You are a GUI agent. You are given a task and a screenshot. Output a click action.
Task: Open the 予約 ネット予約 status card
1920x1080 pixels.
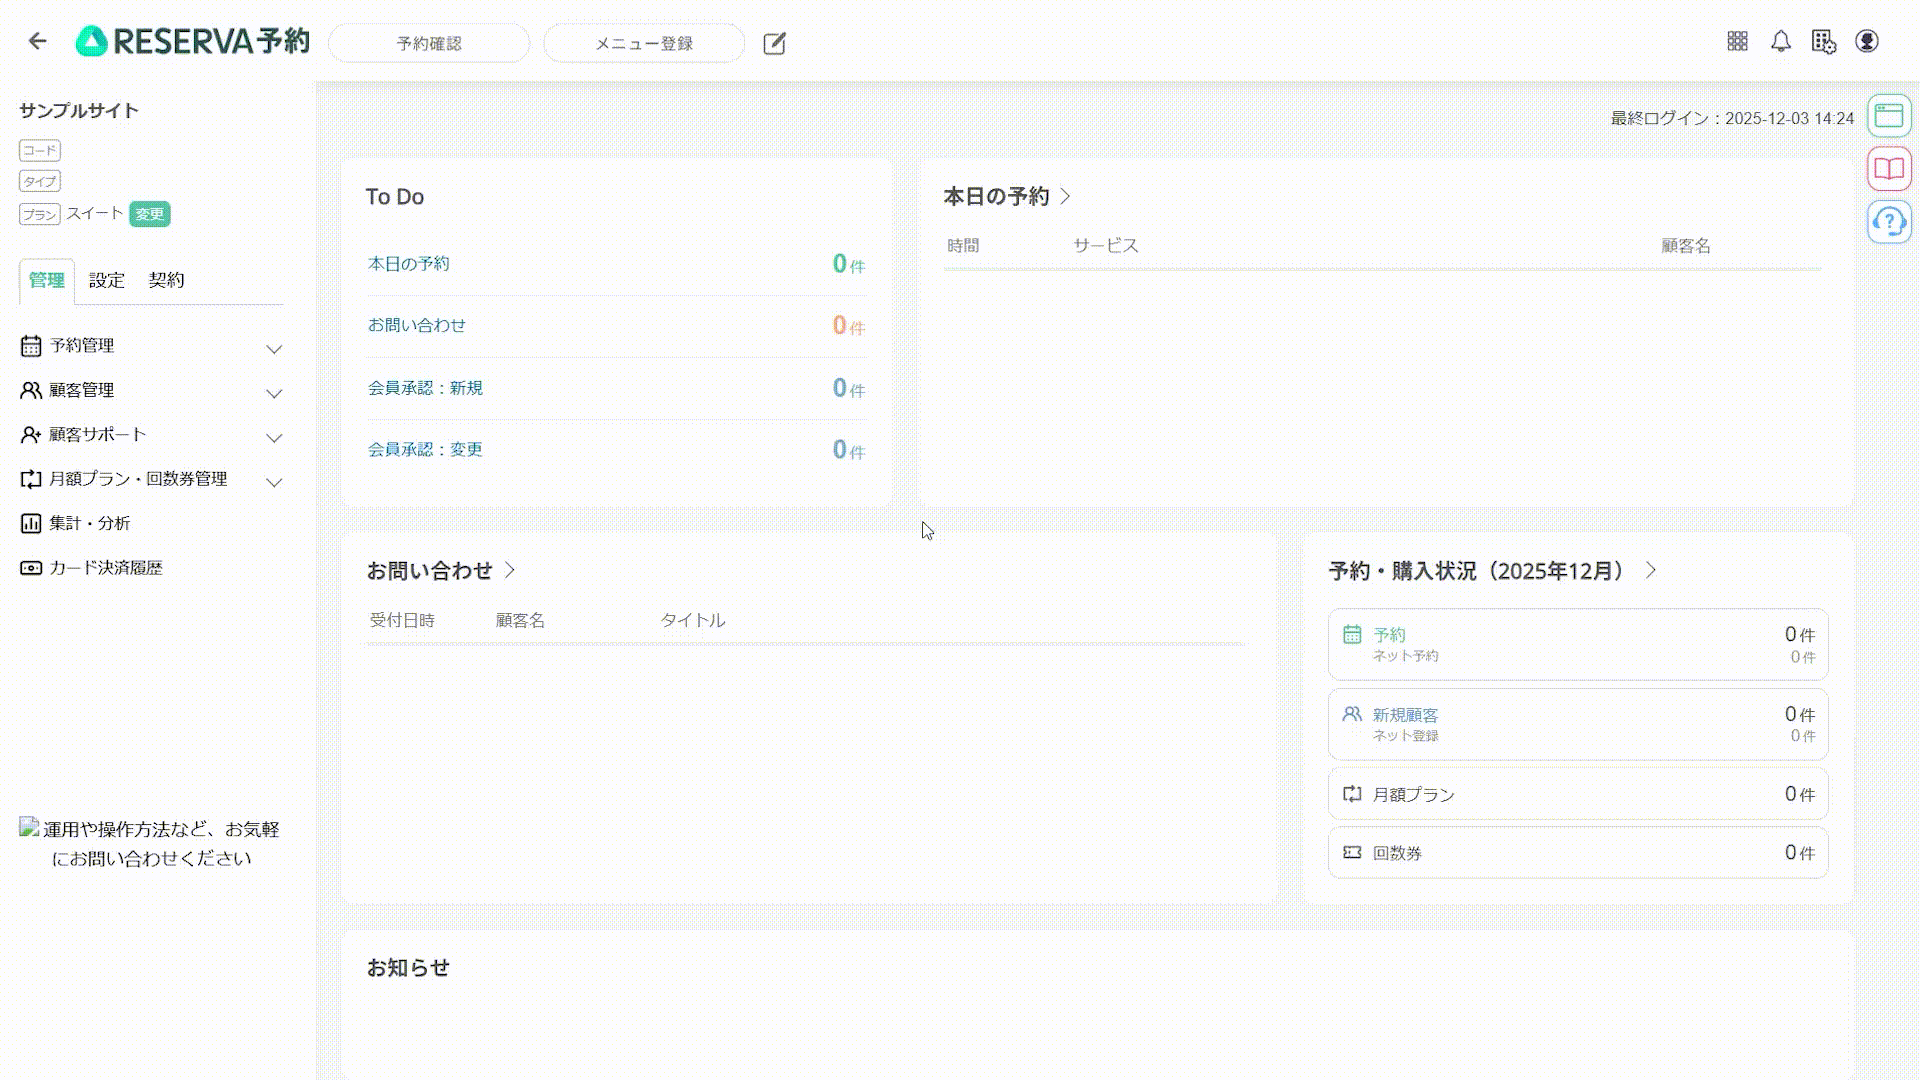(1578, 644)
